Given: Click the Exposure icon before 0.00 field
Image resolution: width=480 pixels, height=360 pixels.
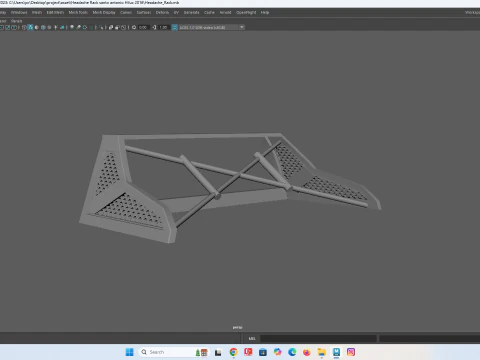Looking at the screenshot, I should pyautogui.click(x=134, y=27).
